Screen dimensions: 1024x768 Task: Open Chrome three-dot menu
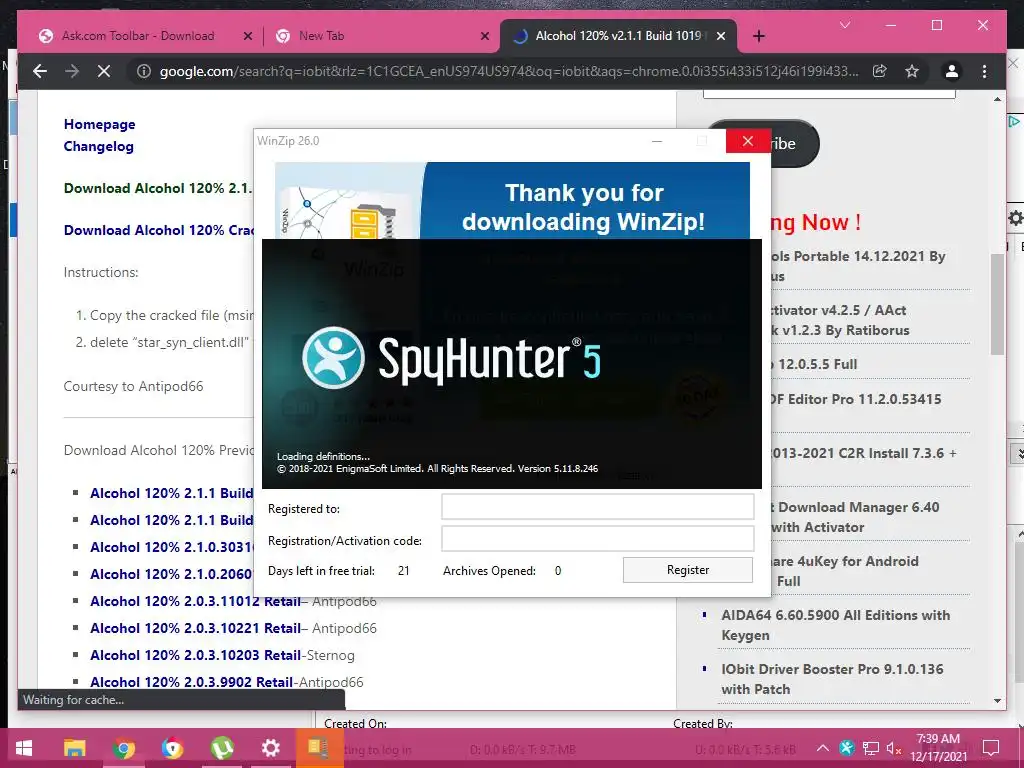coord(984,71)
